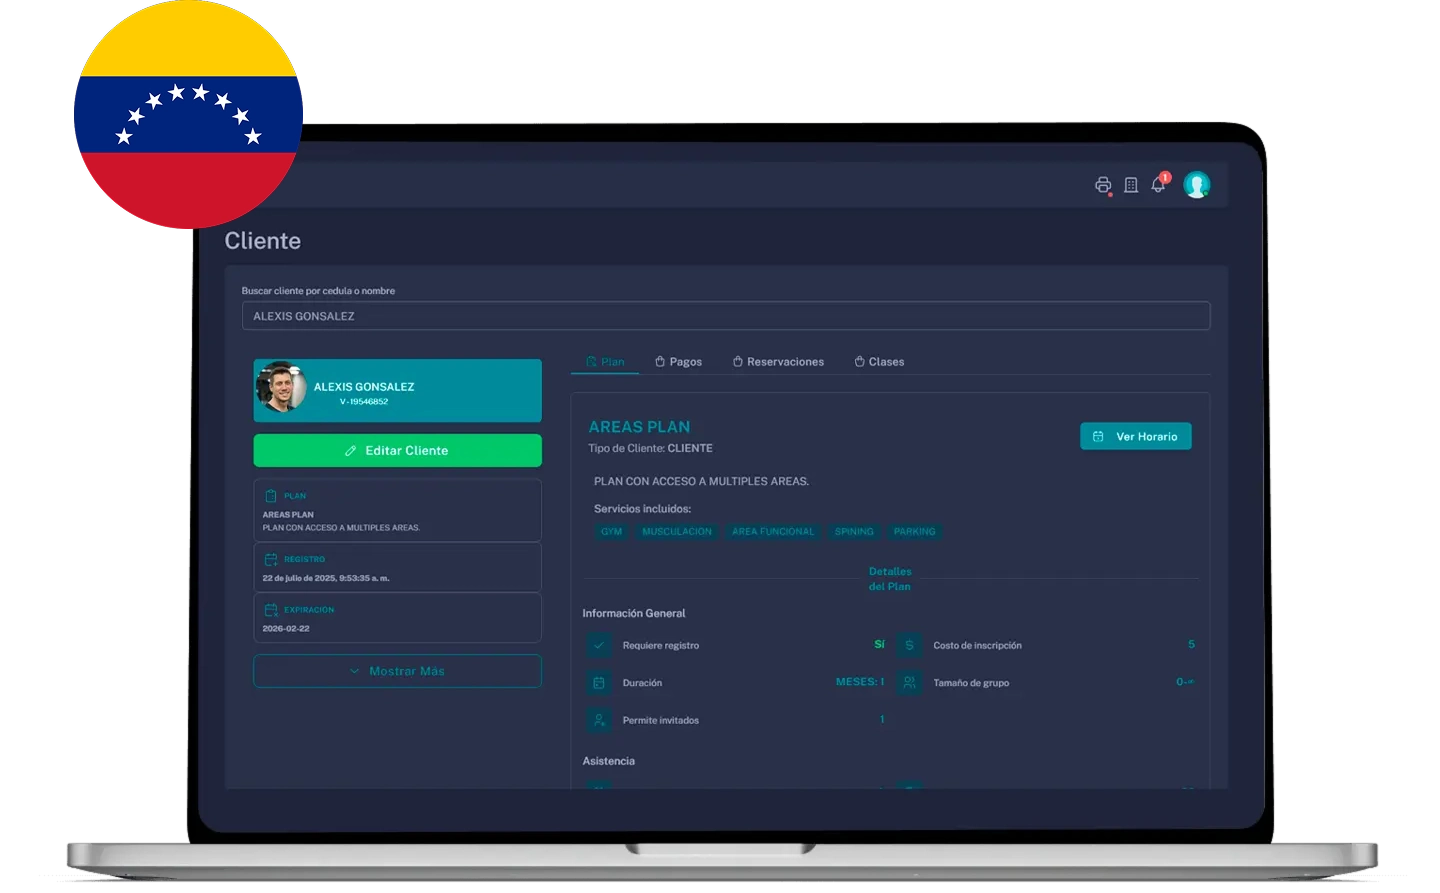Click the client search input field
The image size is (1440, 893).
725,315
